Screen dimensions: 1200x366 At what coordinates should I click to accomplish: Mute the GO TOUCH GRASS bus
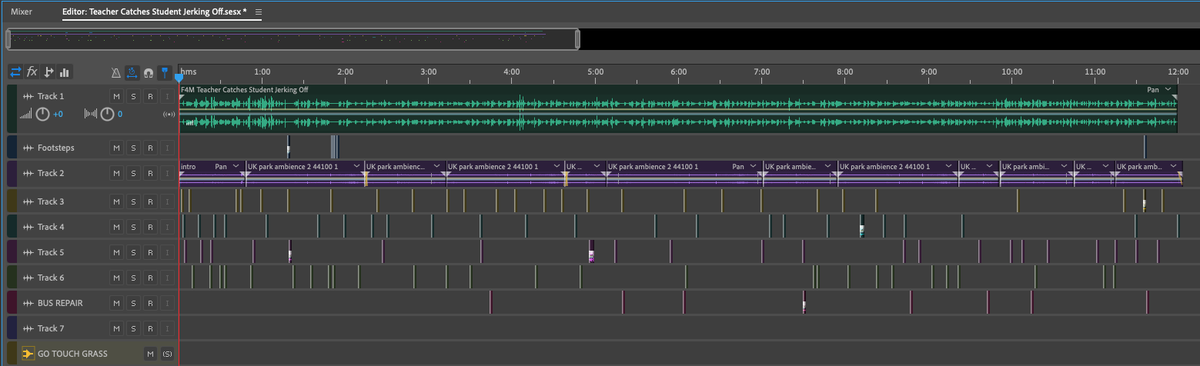click(150, 354)
